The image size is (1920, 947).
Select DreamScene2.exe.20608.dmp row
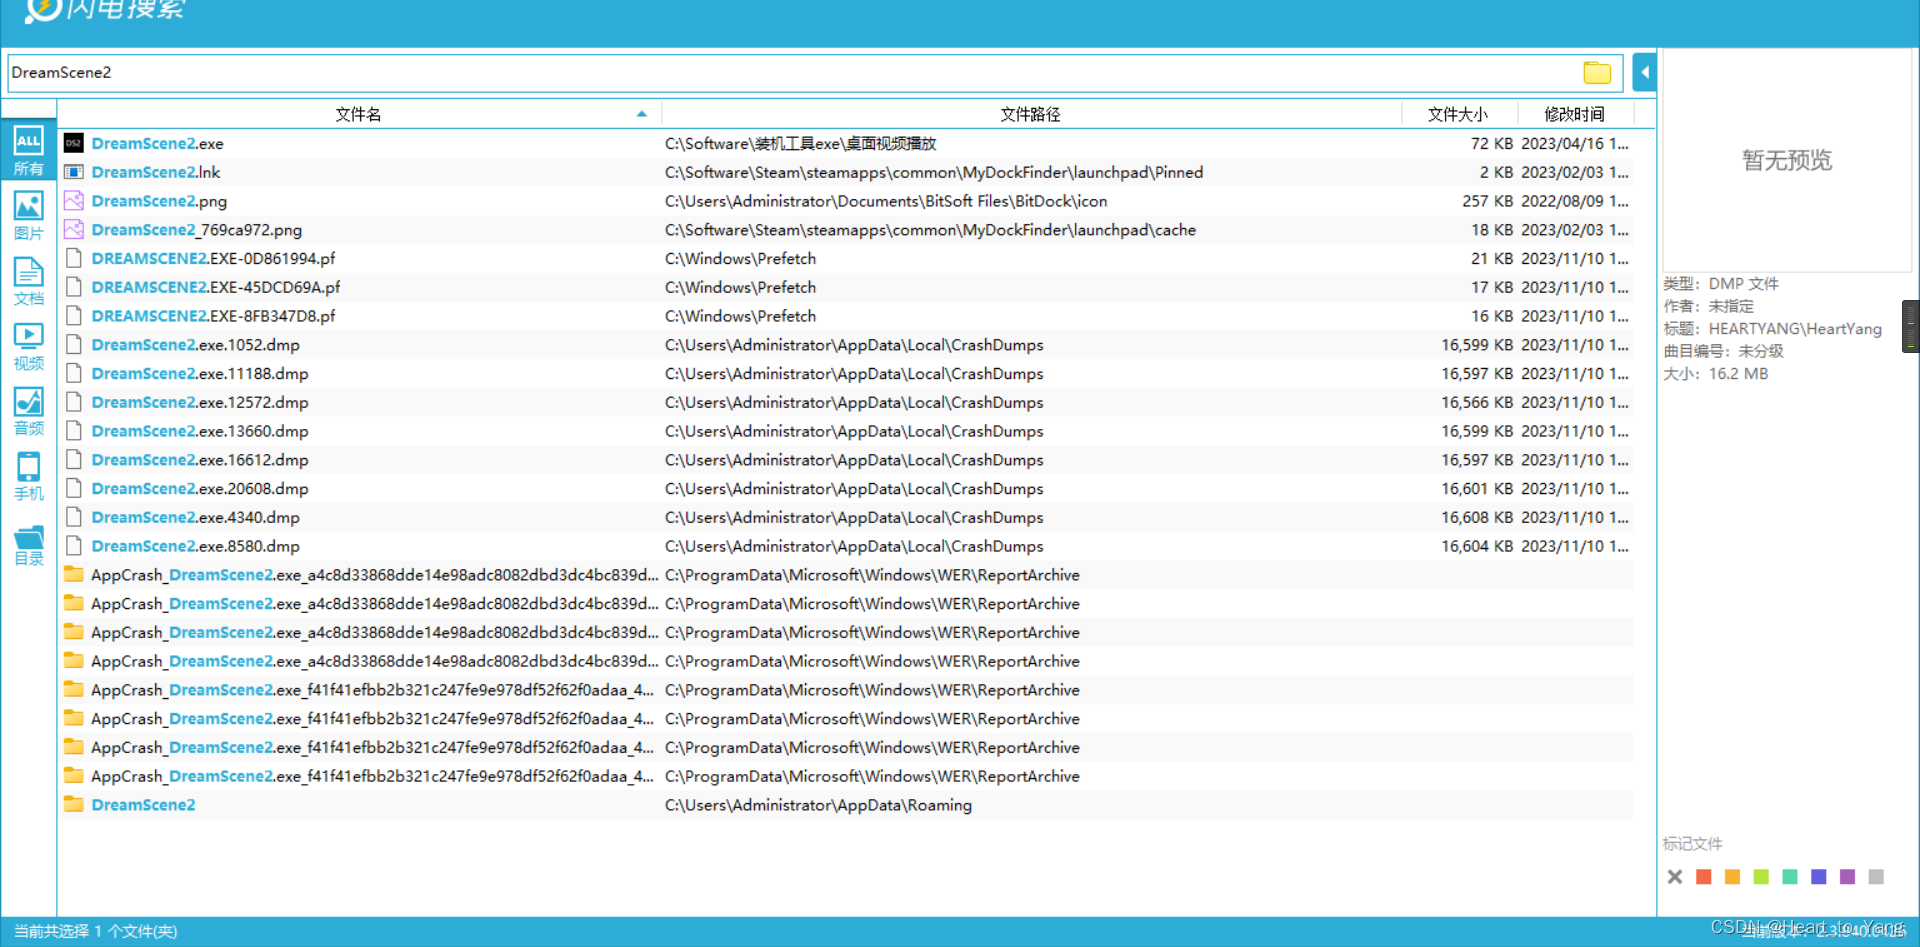[x=845, y=488]
